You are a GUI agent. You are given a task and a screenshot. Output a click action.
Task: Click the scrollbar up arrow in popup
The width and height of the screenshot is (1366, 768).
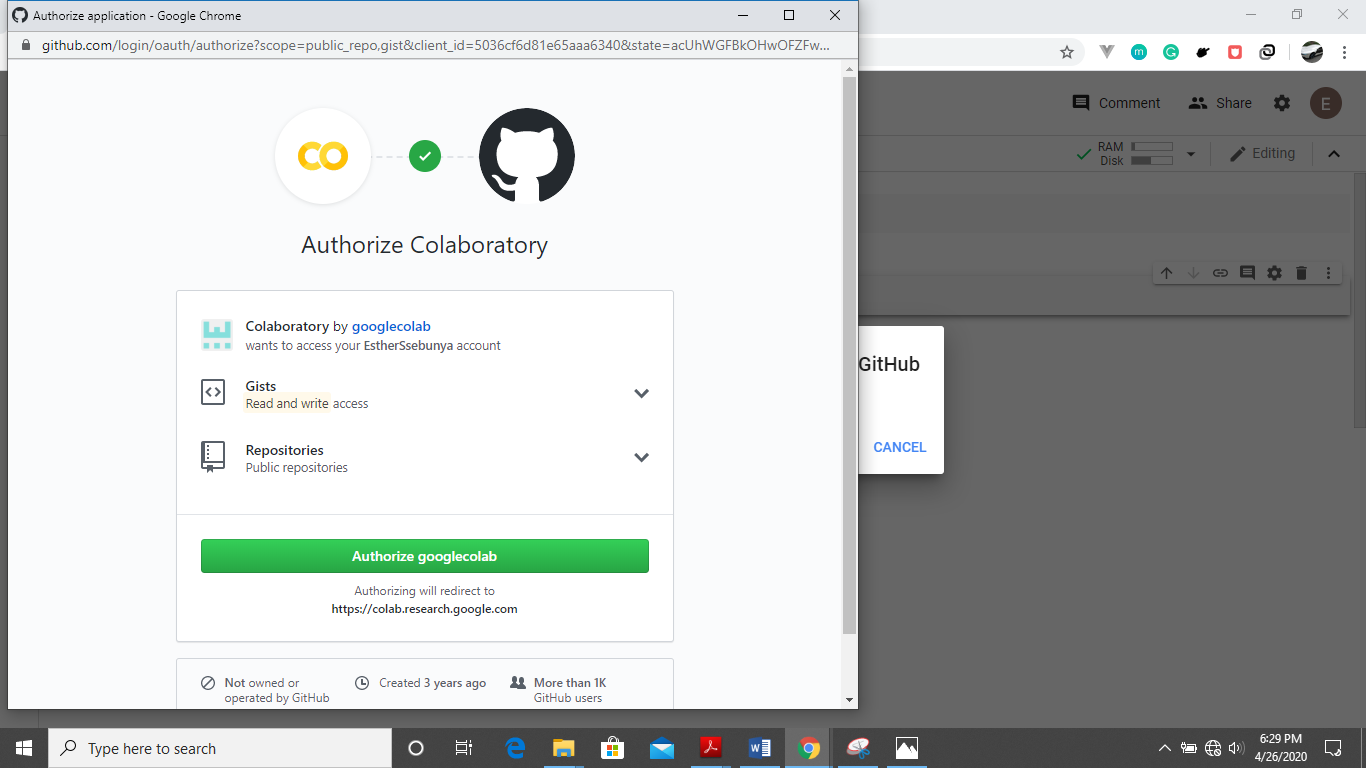point(849,69)
